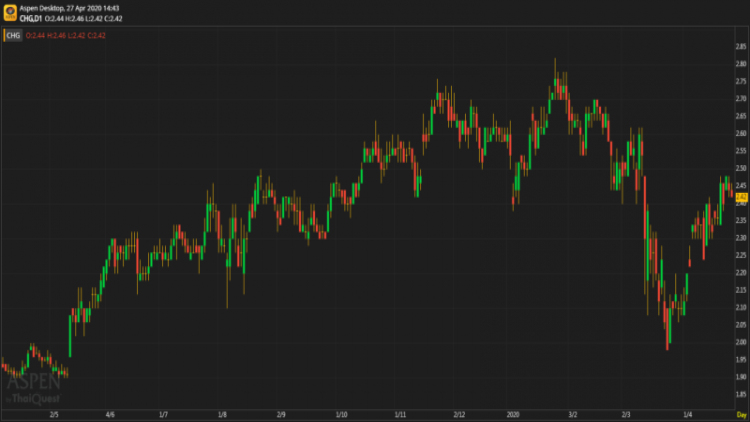Click the 1/4 date on time axis
Image resolution: width=750 pixels, height=422 pixels.
pyautogui.click(x=688, y=413)
